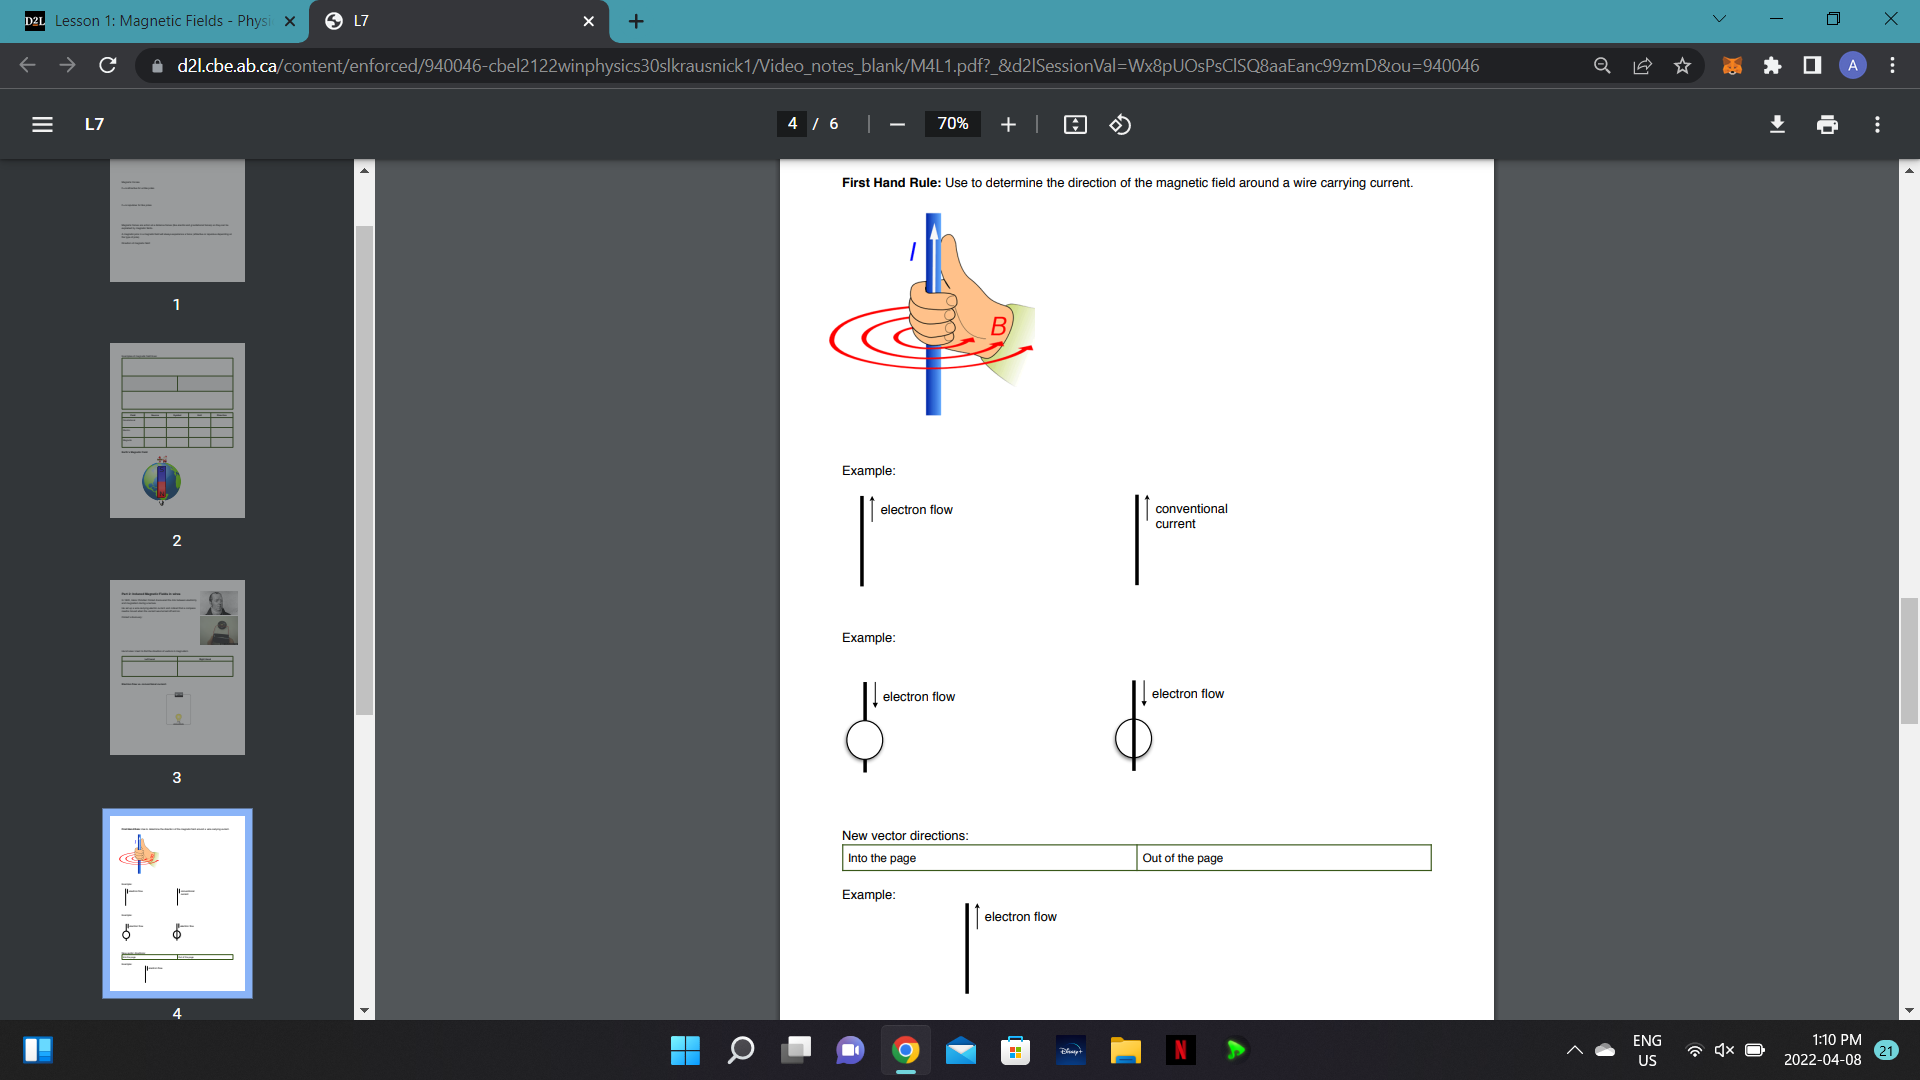Open a new browser tab
1920x1080 pixels.
click(636, 21)
